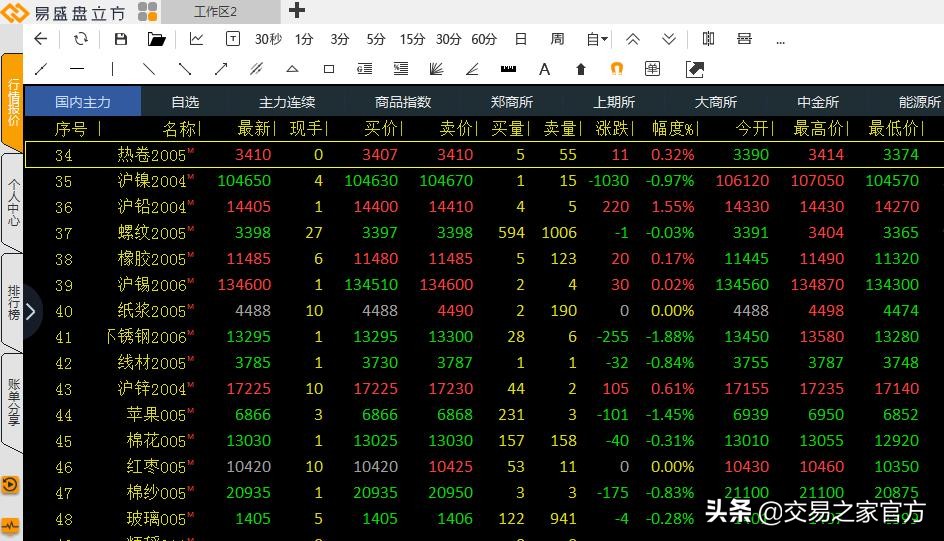Screen dimensions: 944x541
Task: Open the 行情报价 sidebar tab
Action: (x=13, y=102)
